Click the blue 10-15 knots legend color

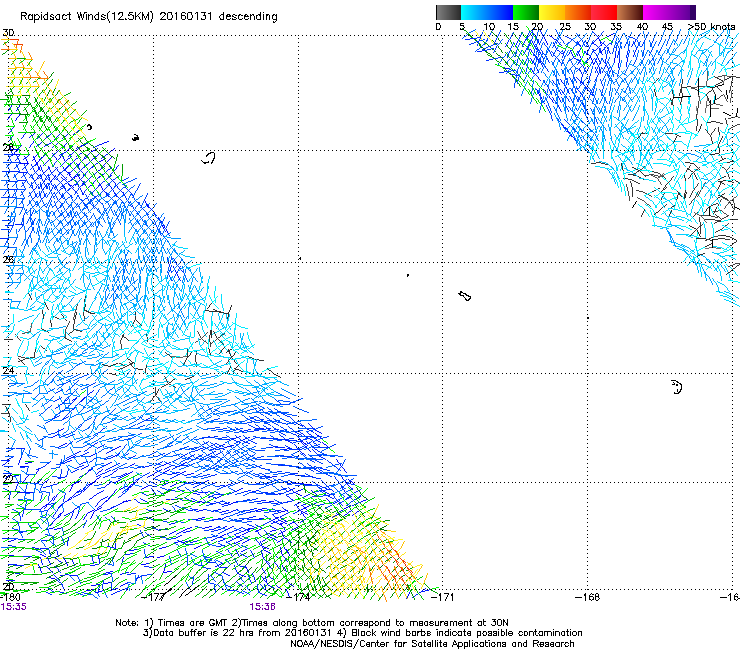pos(500,12)
